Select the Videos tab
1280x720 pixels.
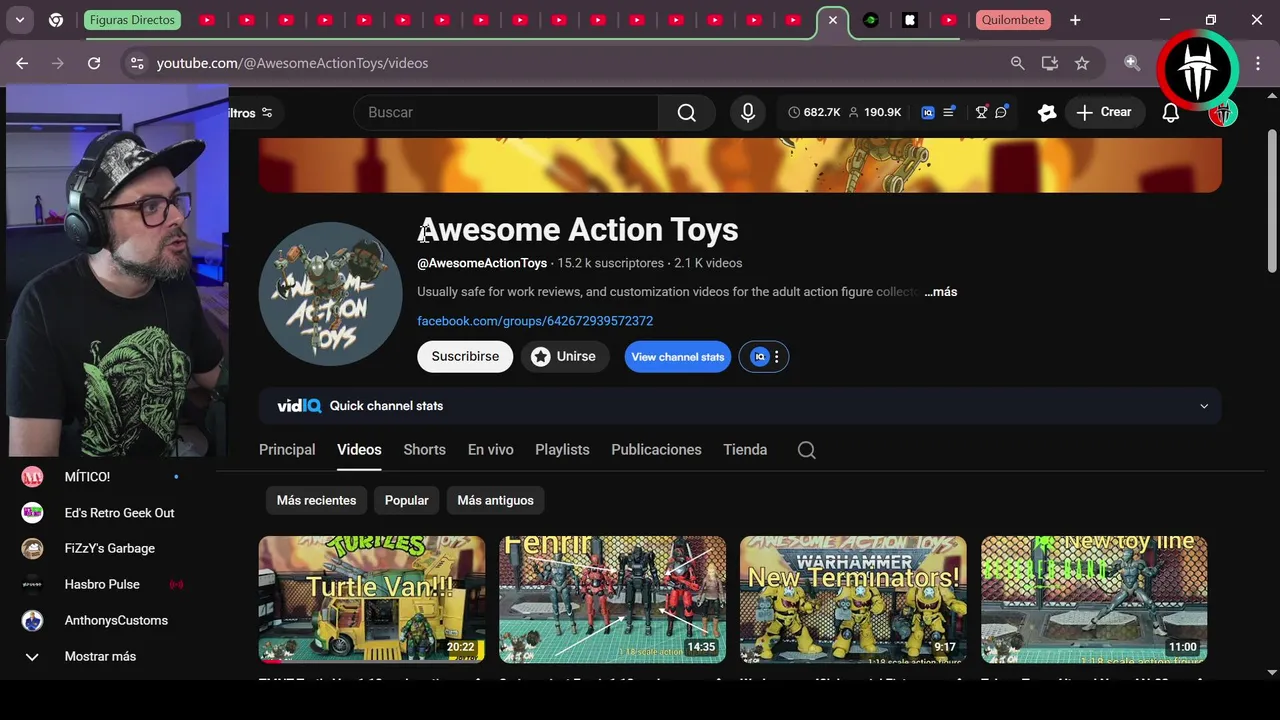coord(359,450)
